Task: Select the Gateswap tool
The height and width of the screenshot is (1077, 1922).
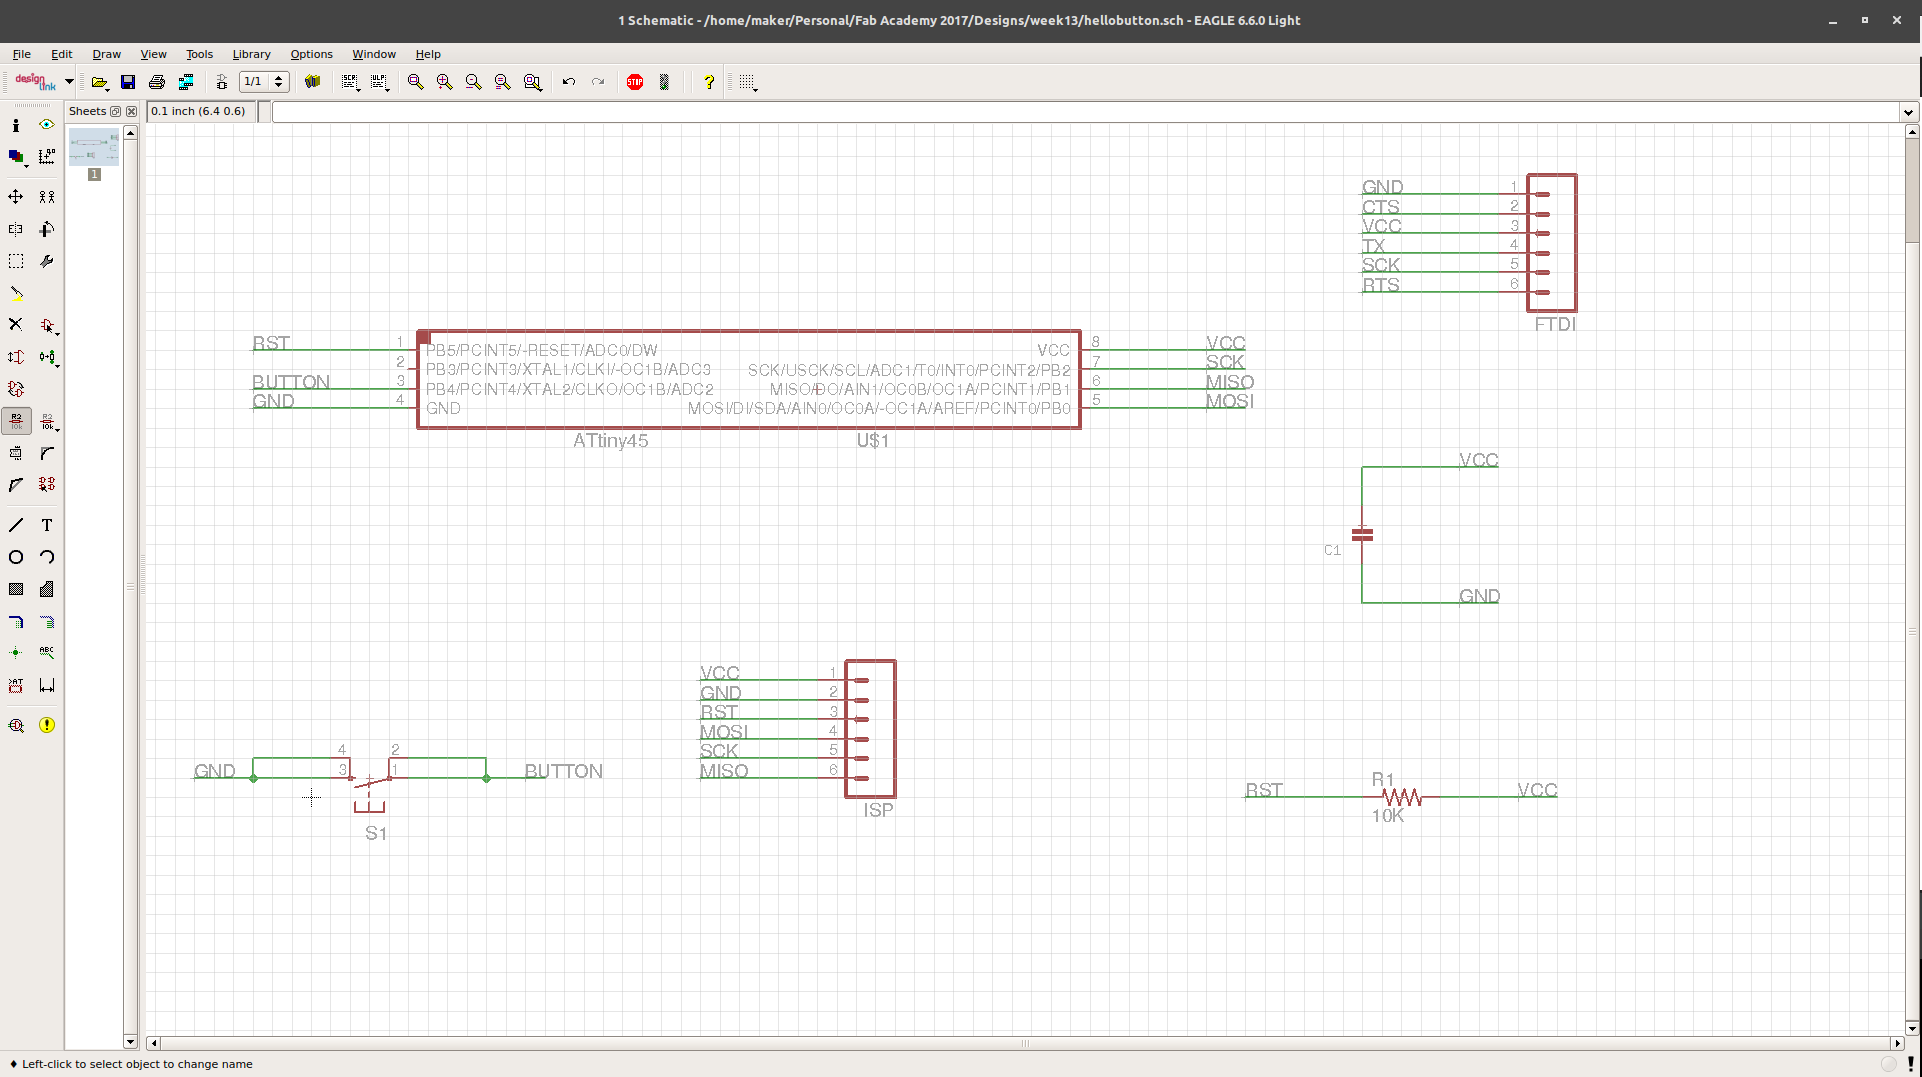Action: pyautogui.click(x=16, y=389)
